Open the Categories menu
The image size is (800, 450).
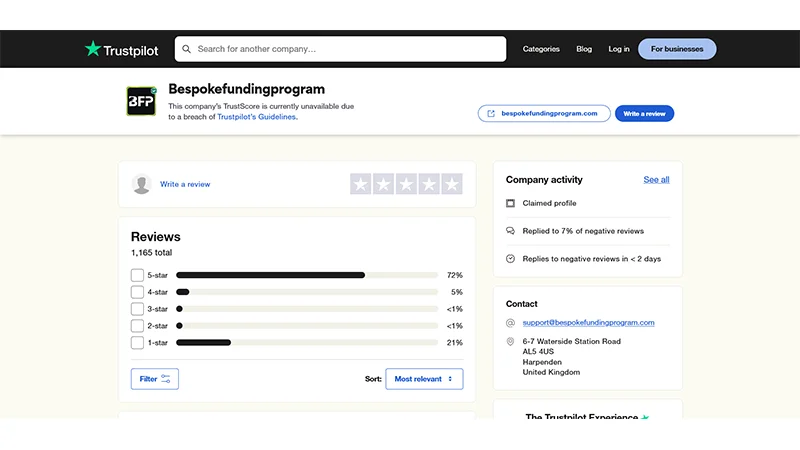coord(541,49)
